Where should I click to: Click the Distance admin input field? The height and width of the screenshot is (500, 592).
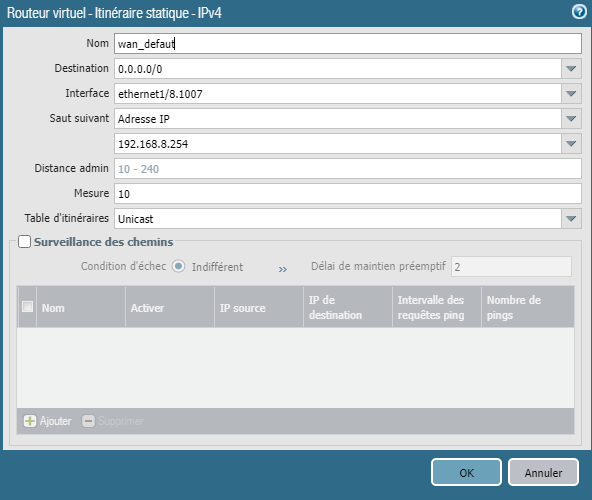348,168
